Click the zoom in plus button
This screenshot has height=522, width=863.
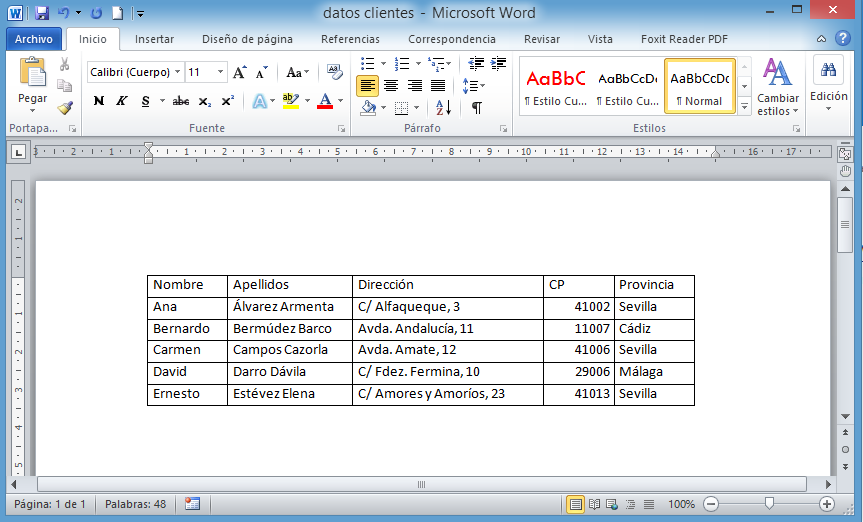(826, 504)
